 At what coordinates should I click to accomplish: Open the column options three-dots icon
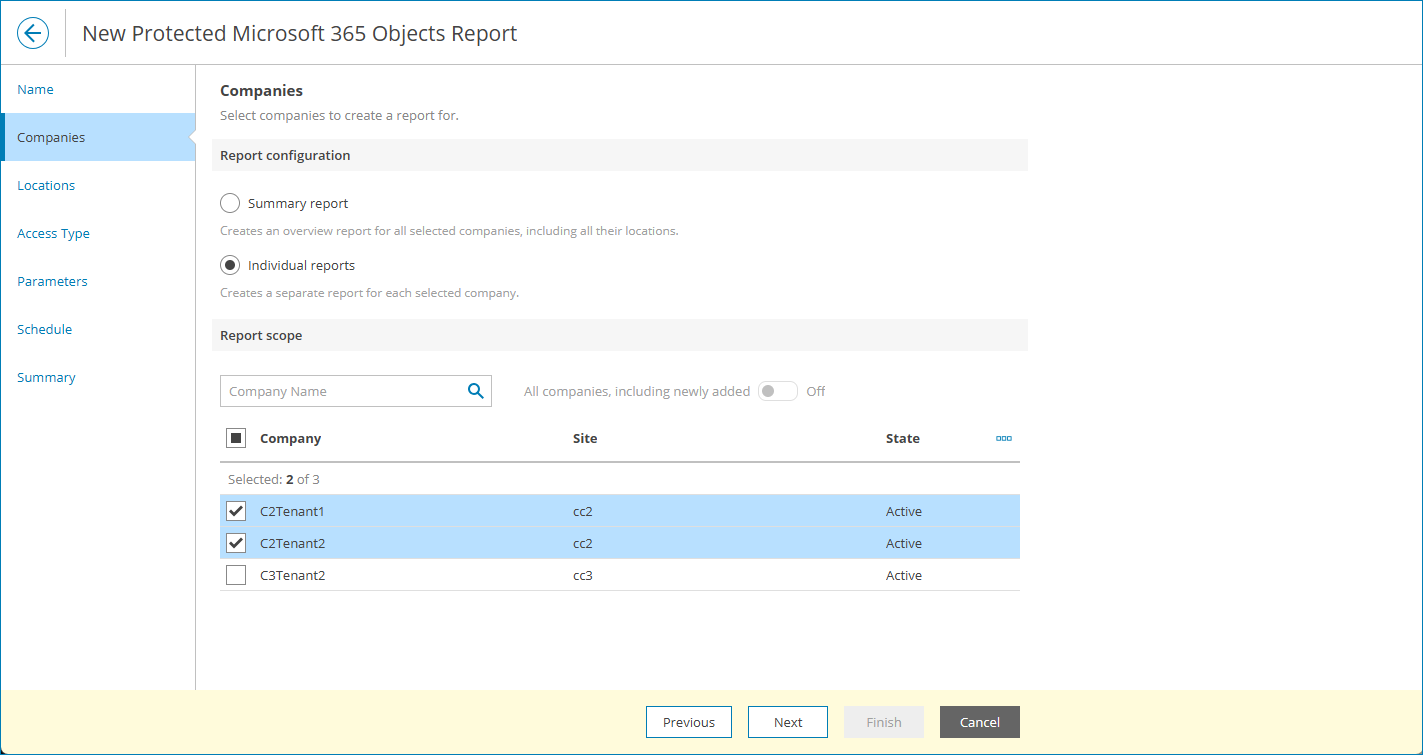[1004, 438]
